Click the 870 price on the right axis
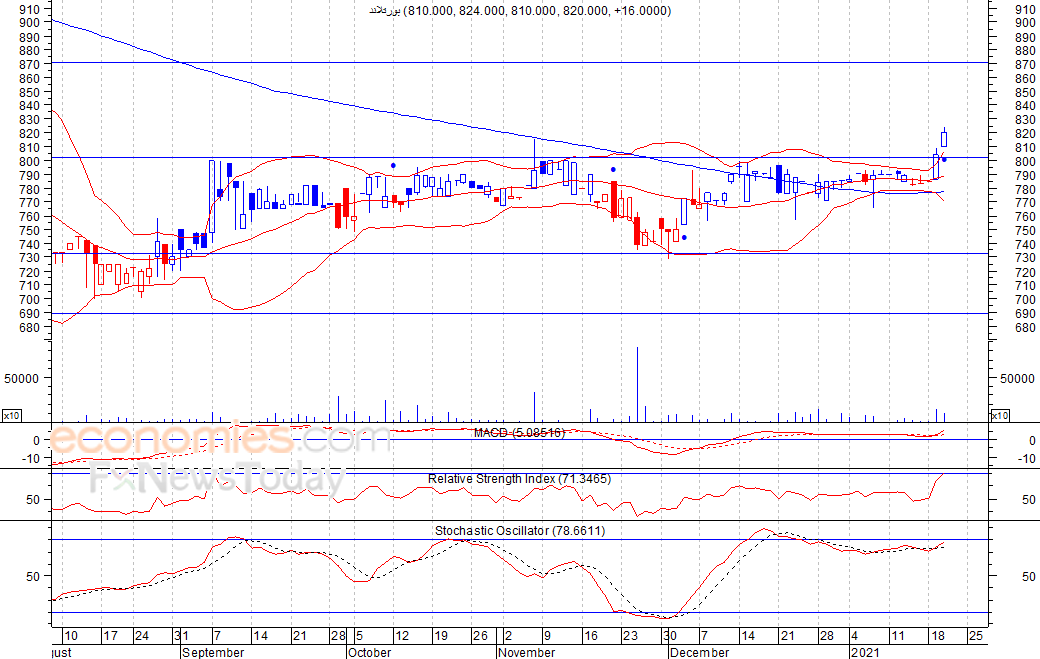Viewport: 1040px width, 659px height. coord(1025,64)
